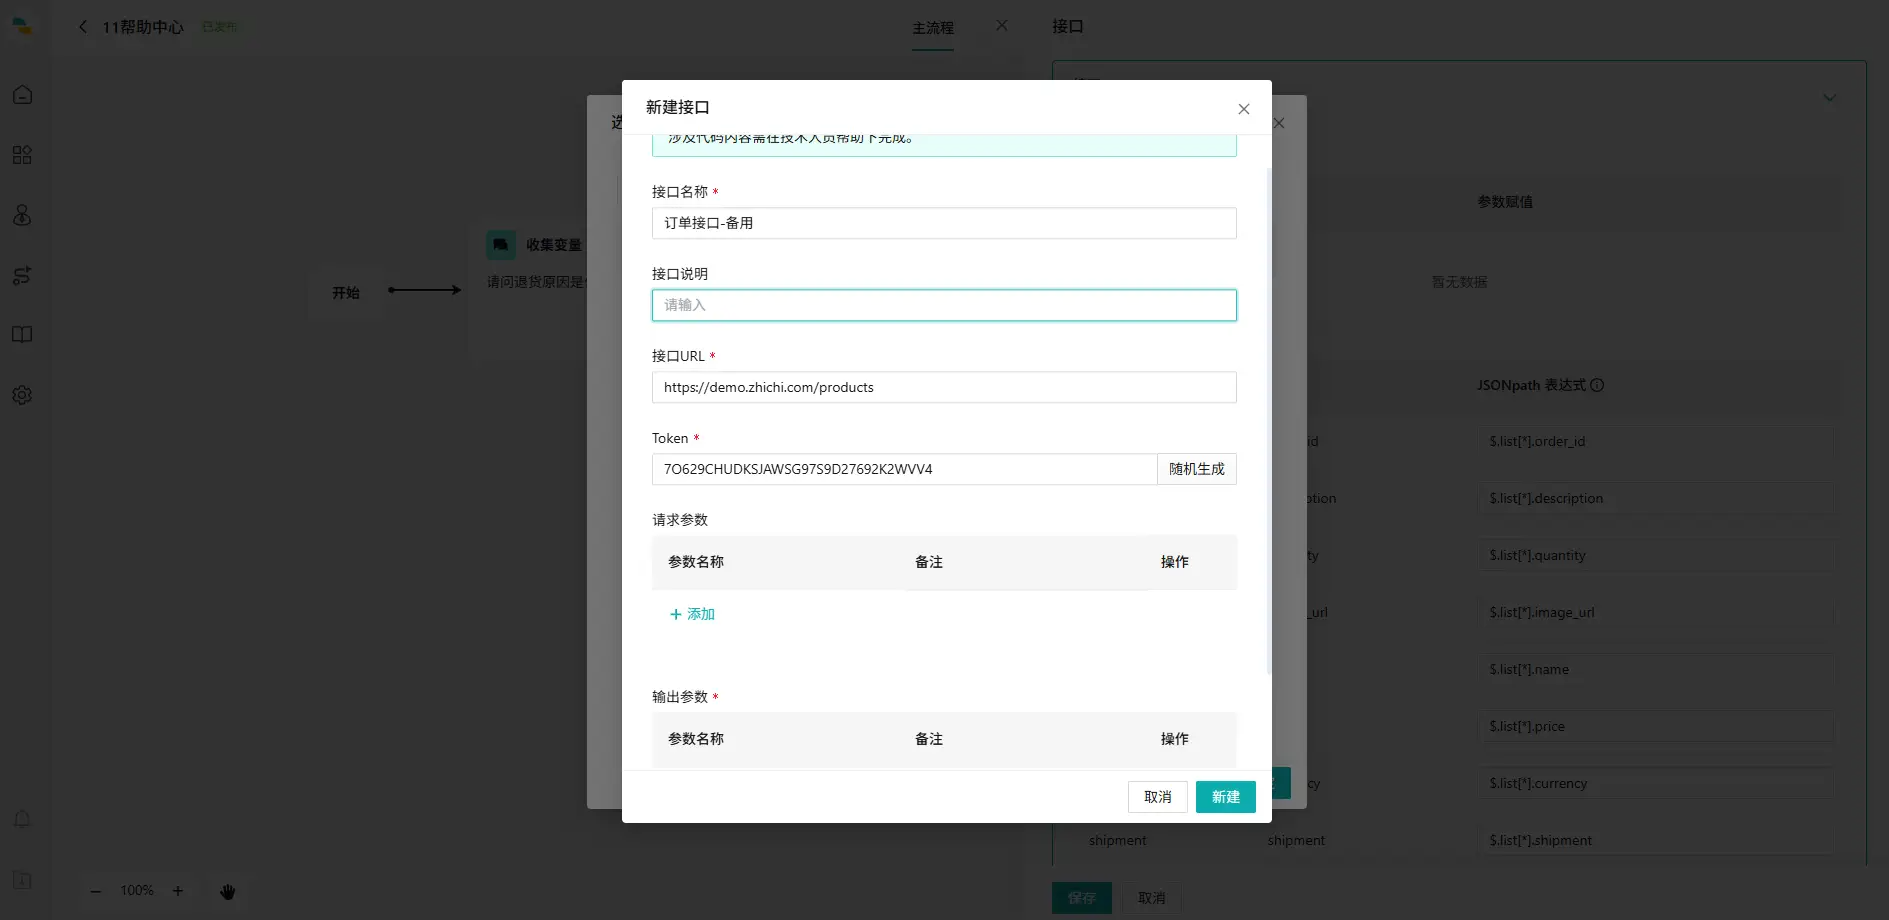Click the $.list[*].shipment field
This screenshot has width=1889, height=920.
pos(1656,840)
